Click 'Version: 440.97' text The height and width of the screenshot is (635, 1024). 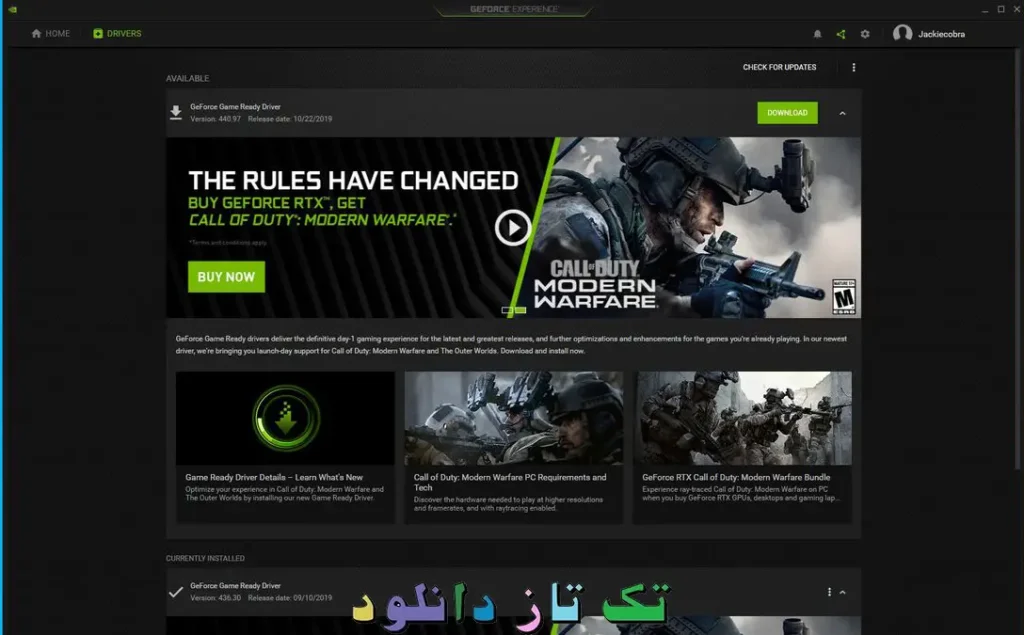click(x=216, y=119)
